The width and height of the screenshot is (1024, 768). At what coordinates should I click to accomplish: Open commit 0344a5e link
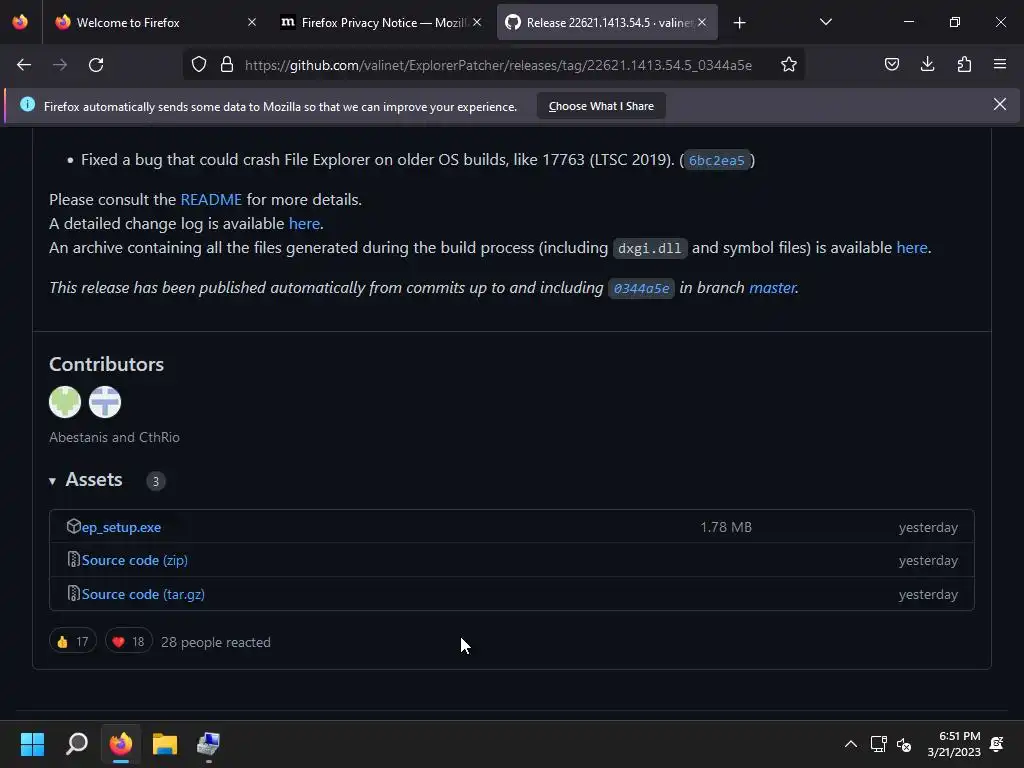pyautogui.click(x=641, y=288)
